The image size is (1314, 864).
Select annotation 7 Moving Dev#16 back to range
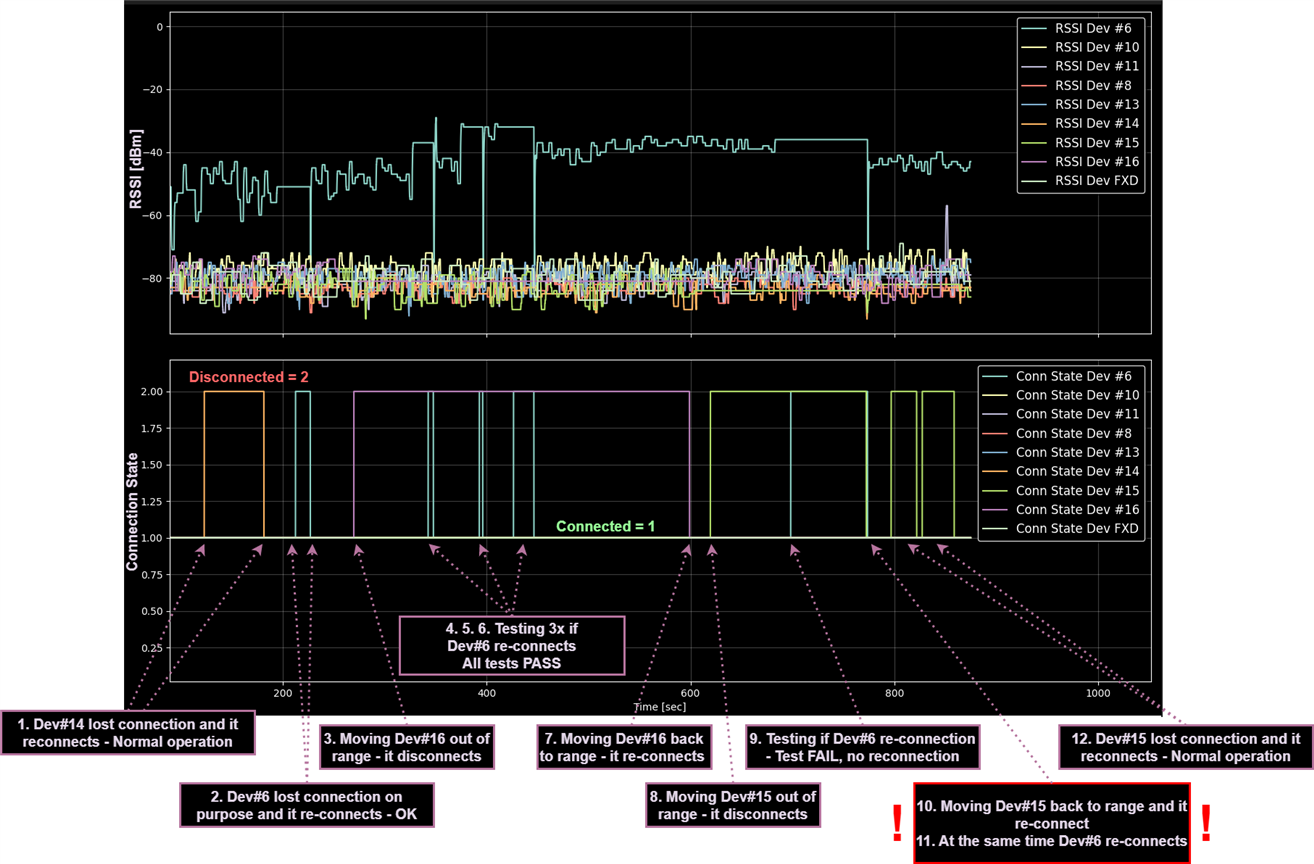(622, 747)
